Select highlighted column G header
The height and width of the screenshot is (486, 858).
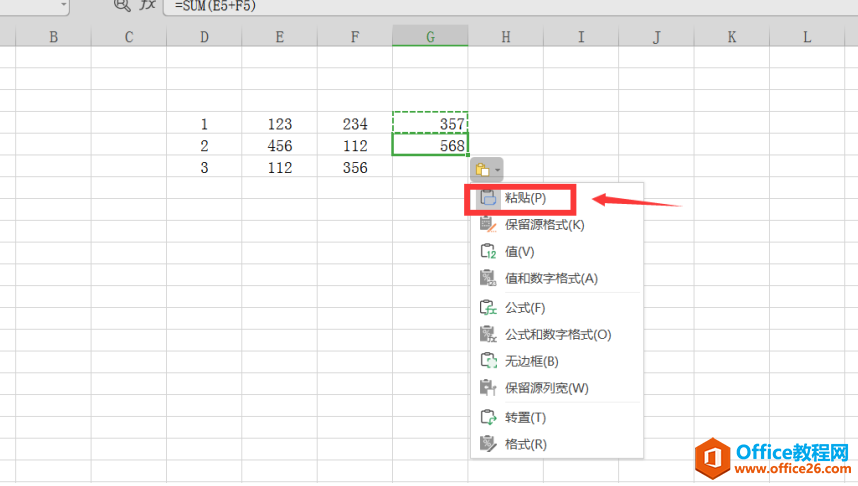[x=430, y=37]
